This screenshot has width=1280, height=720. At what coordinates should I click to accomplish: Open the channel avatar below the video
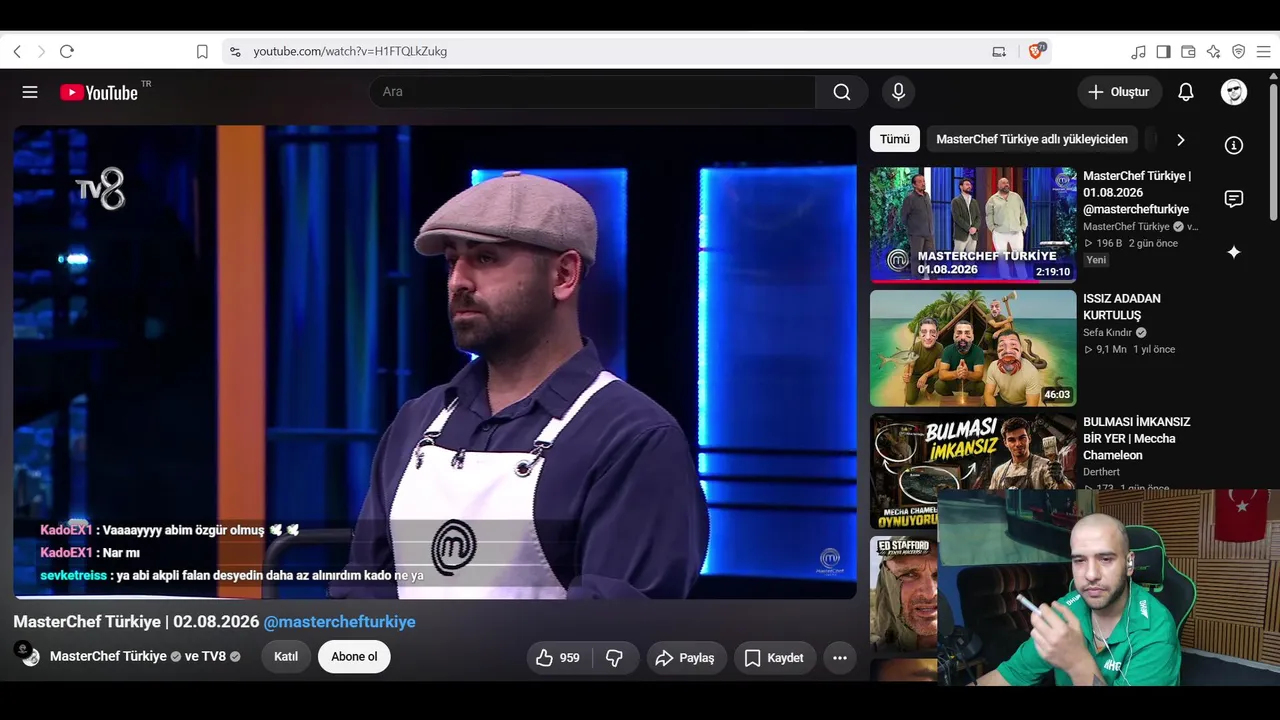point(27,655)
